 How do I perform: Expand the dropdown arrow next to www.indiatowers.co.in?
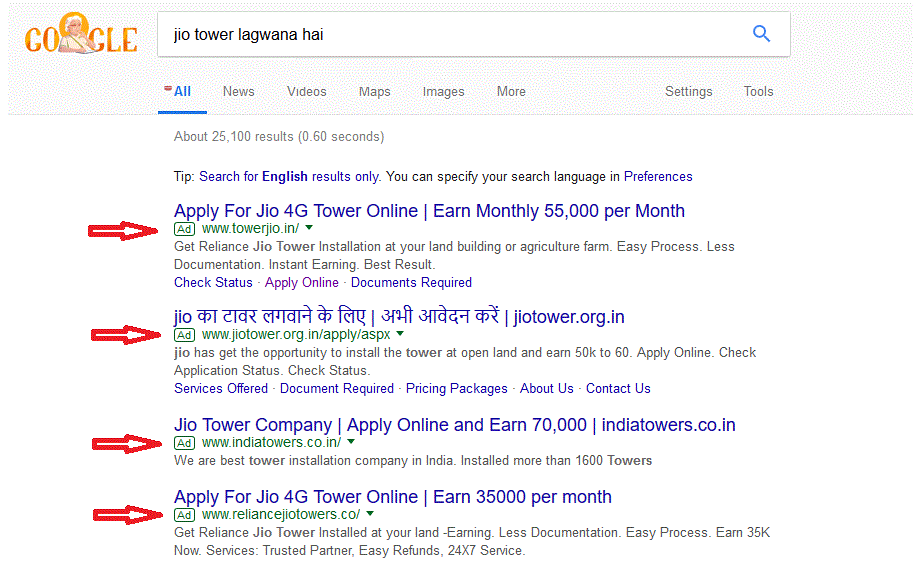pyautogui.click(x=351, y=442)
